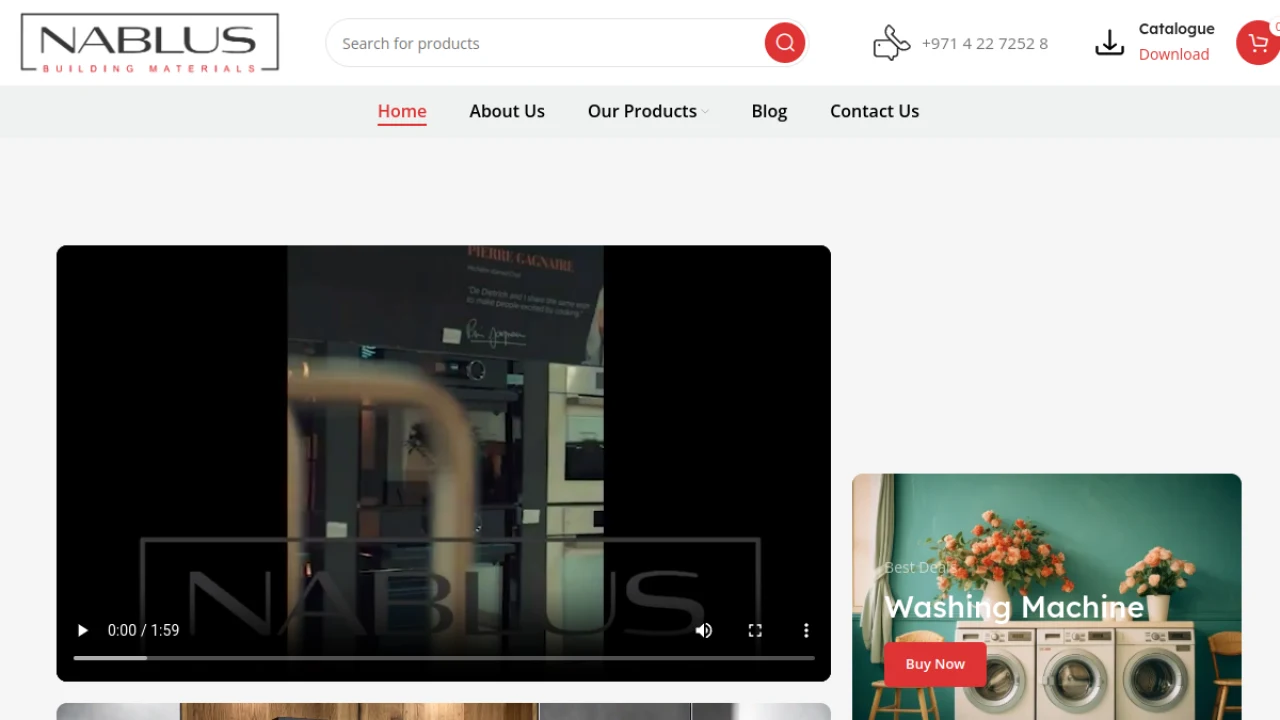The image size is (1280, 720).
Task: Click the catalogue download arrow icon
Action: coord(1109,43)
